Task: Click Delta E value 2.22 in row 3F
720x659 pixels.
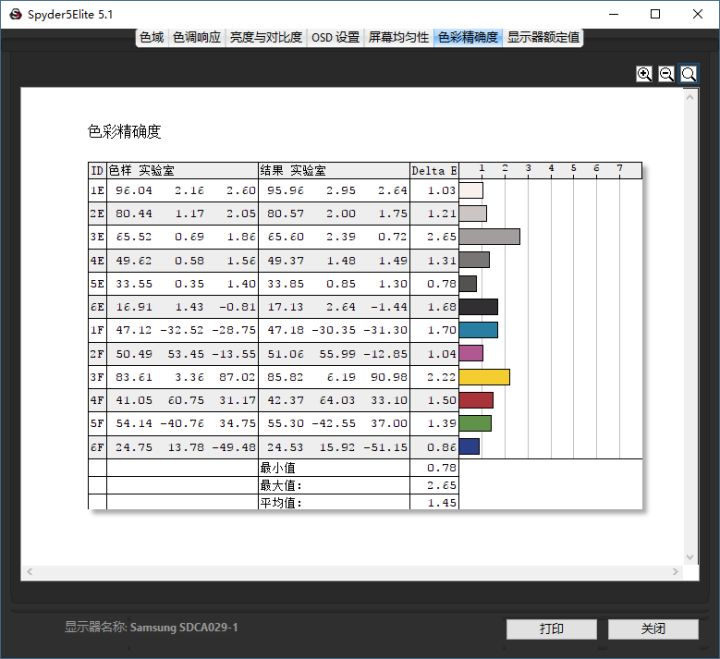Action: click(442, 377)
